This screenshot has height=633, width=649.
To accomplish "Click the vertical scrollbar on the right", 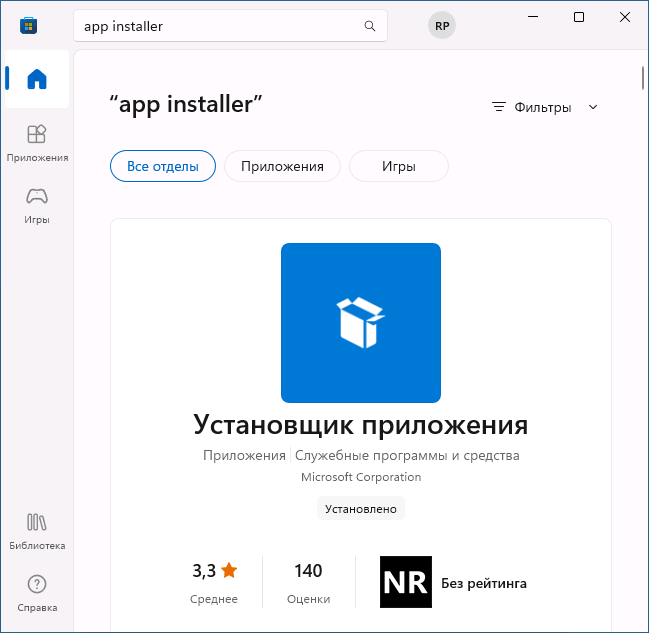I will tap(643, 78).
